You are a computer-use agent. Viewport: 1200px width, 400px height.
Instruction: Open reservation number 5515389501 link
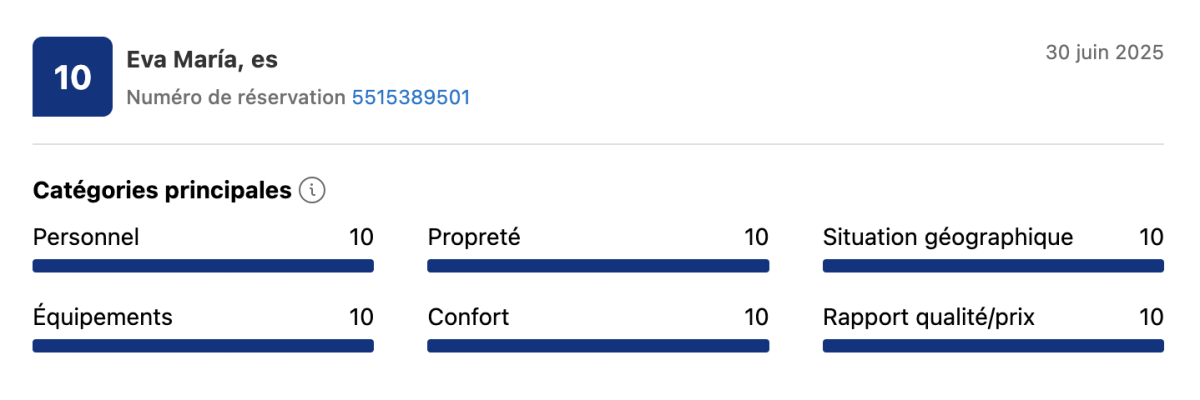[410, 97]
